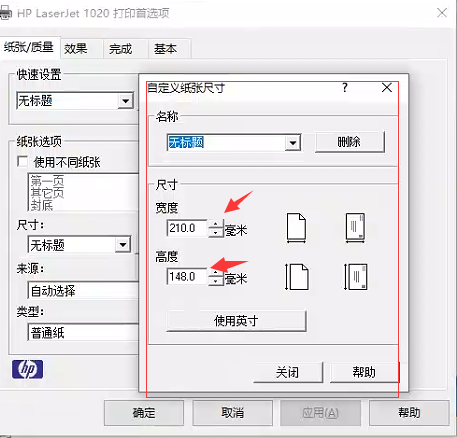Image resolution: width=457 pixels, height=438 pixels.
Task: Click 帮助 in main preferences window
Action: click(409, 413)
